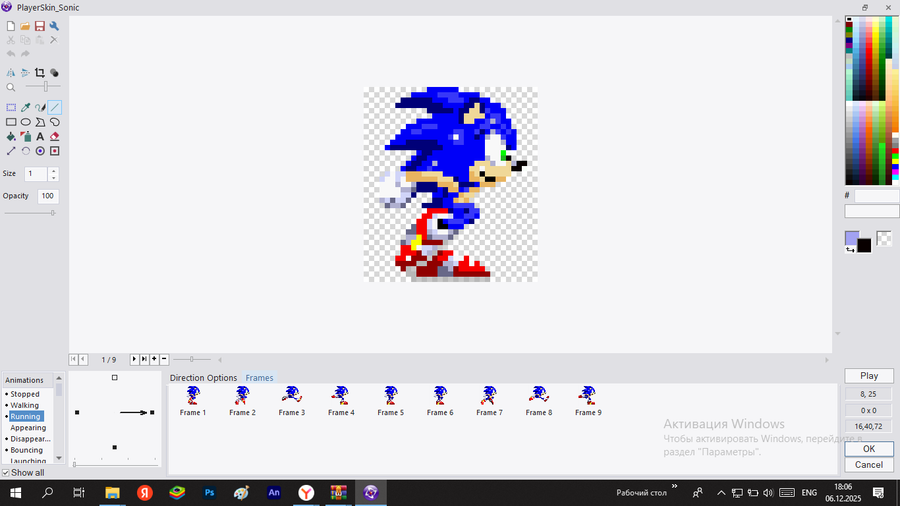Image resolution: width=900 pixels, height=506 pixels.
Task: Go to the first frame button
Action: coord(73,359)
